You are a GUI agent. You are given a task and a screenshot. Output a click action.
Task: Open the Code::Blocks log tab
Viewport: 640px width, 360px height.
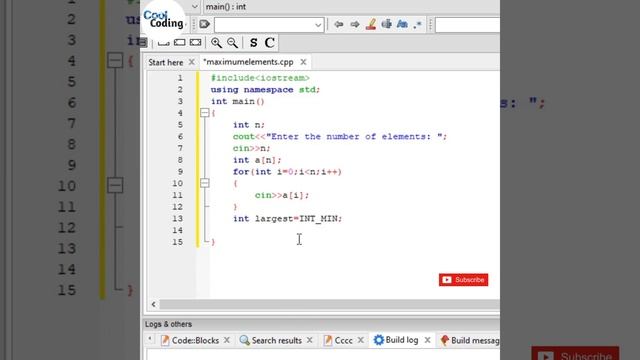(x=190, y=340)
